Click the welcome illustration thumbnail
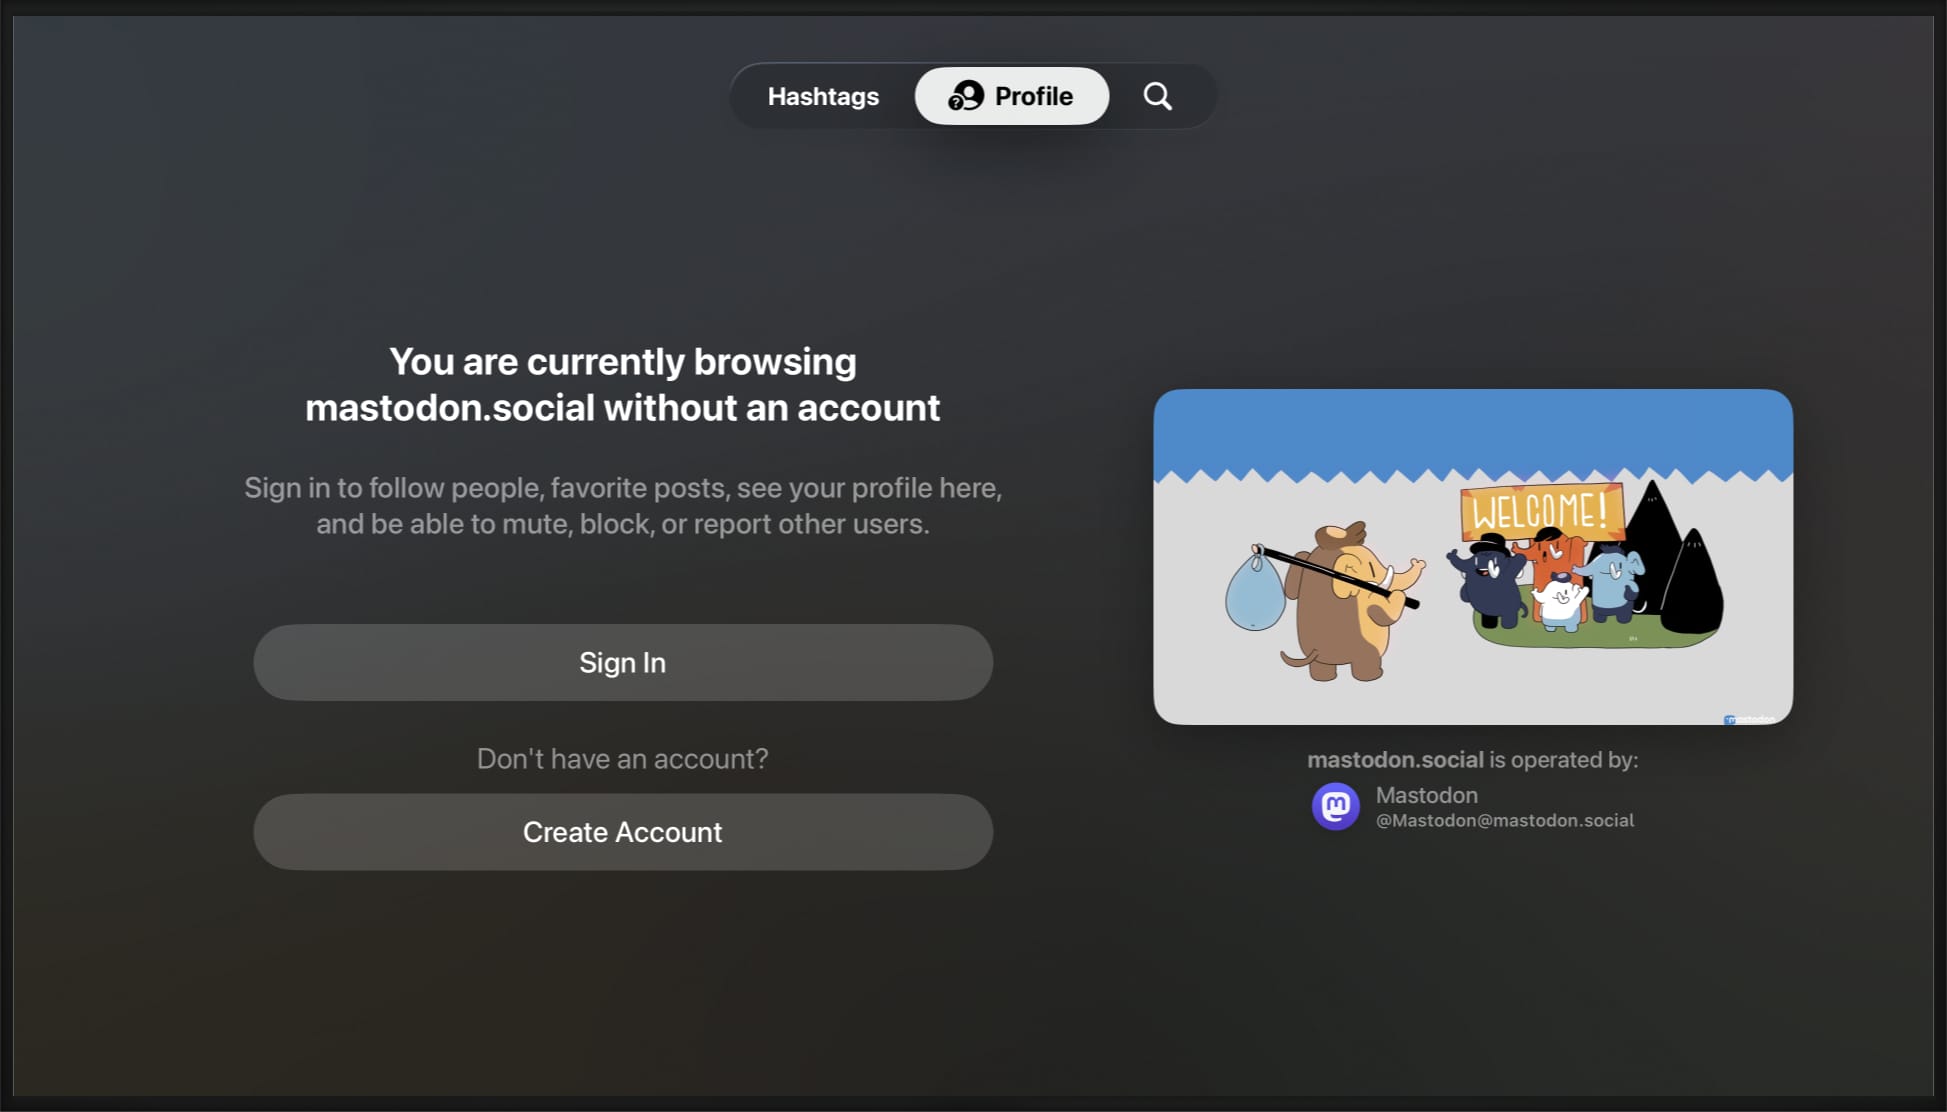This screenshot has height=1112, width=1947. [x=1472, y=557]
